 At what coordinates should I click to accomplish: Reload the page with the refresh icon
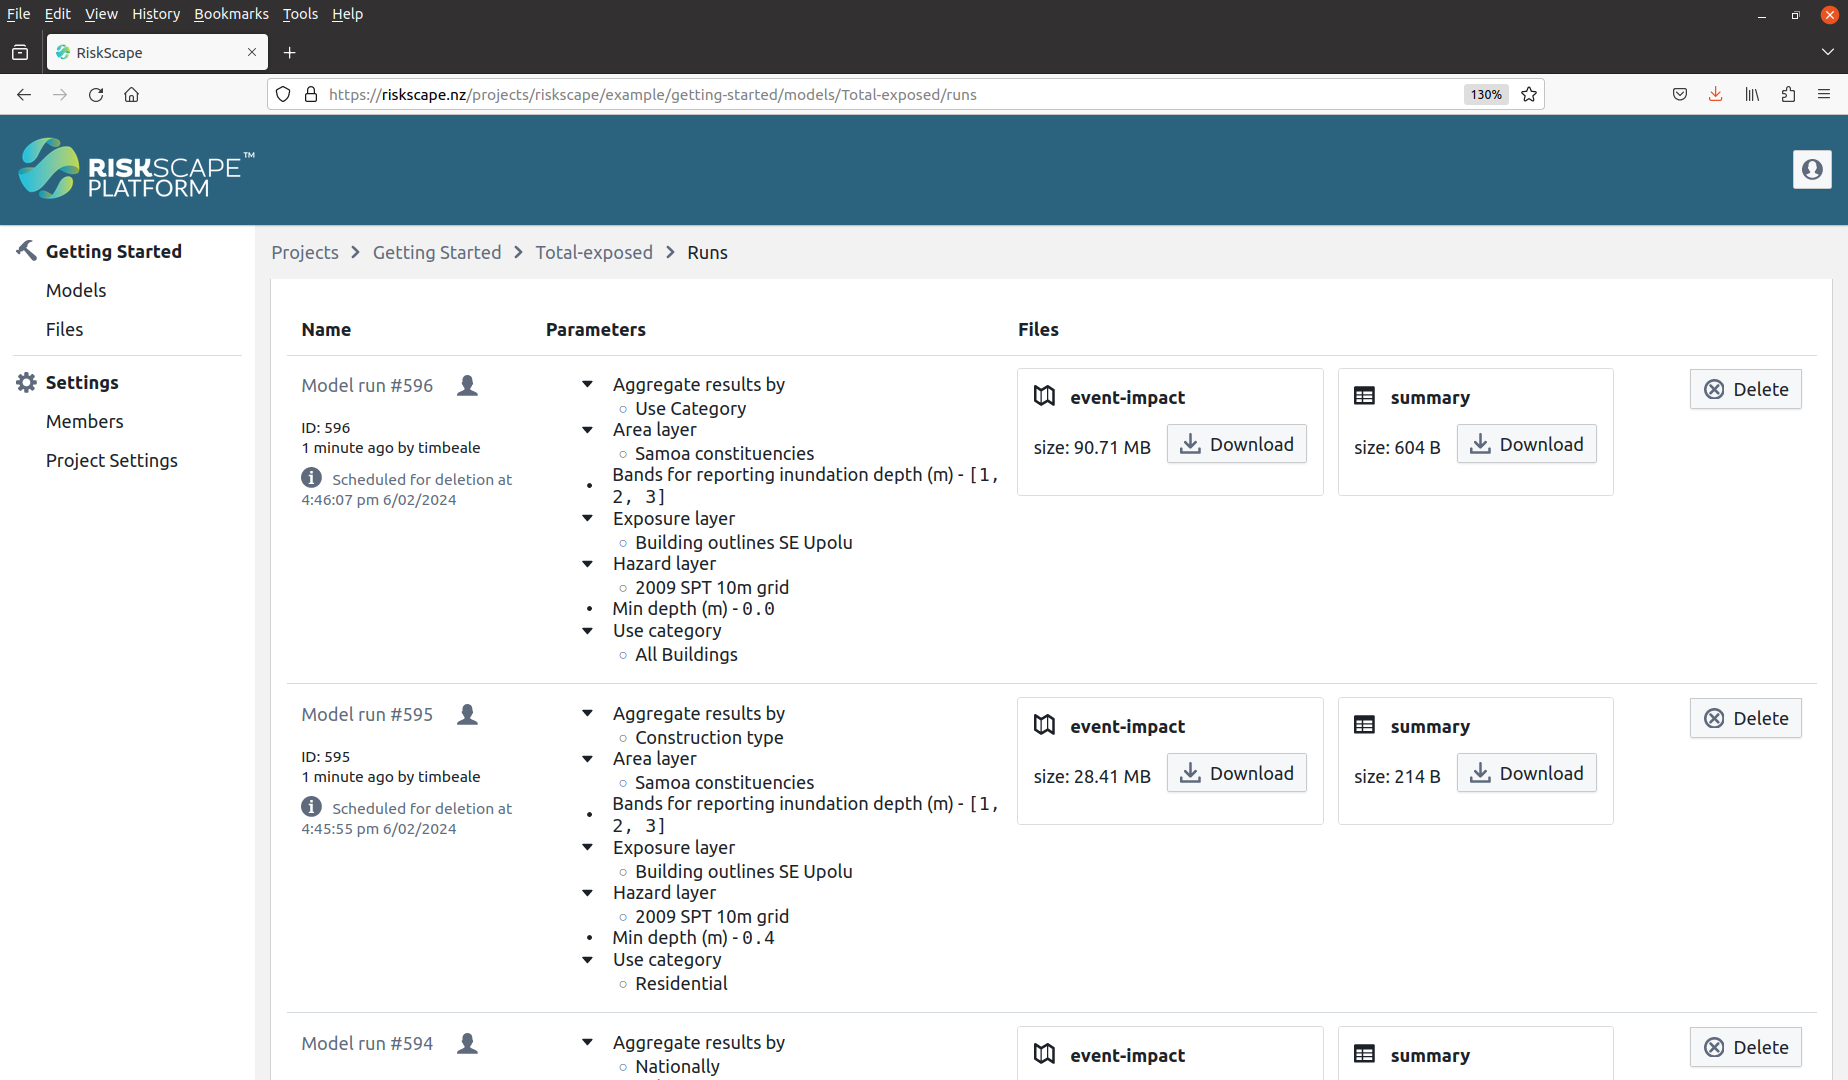click(x=96, y=94)
